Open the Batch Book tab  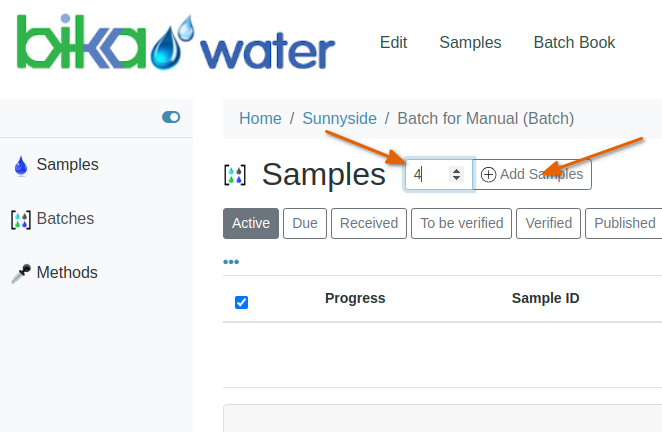tap(574, 43)
